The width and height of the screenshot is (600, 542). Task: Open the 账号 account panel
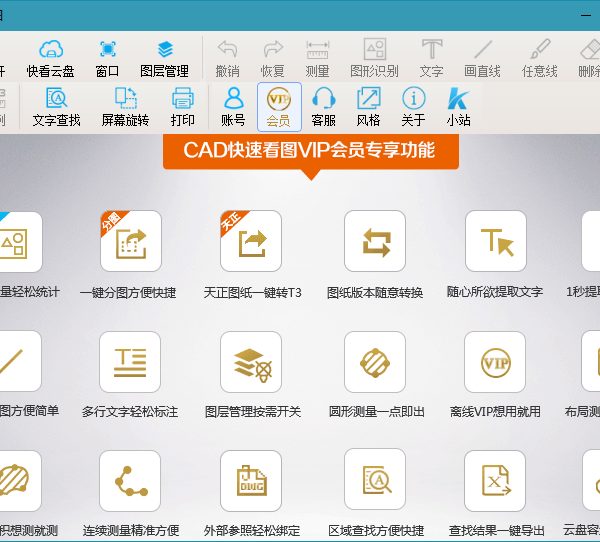pos(233,106)
